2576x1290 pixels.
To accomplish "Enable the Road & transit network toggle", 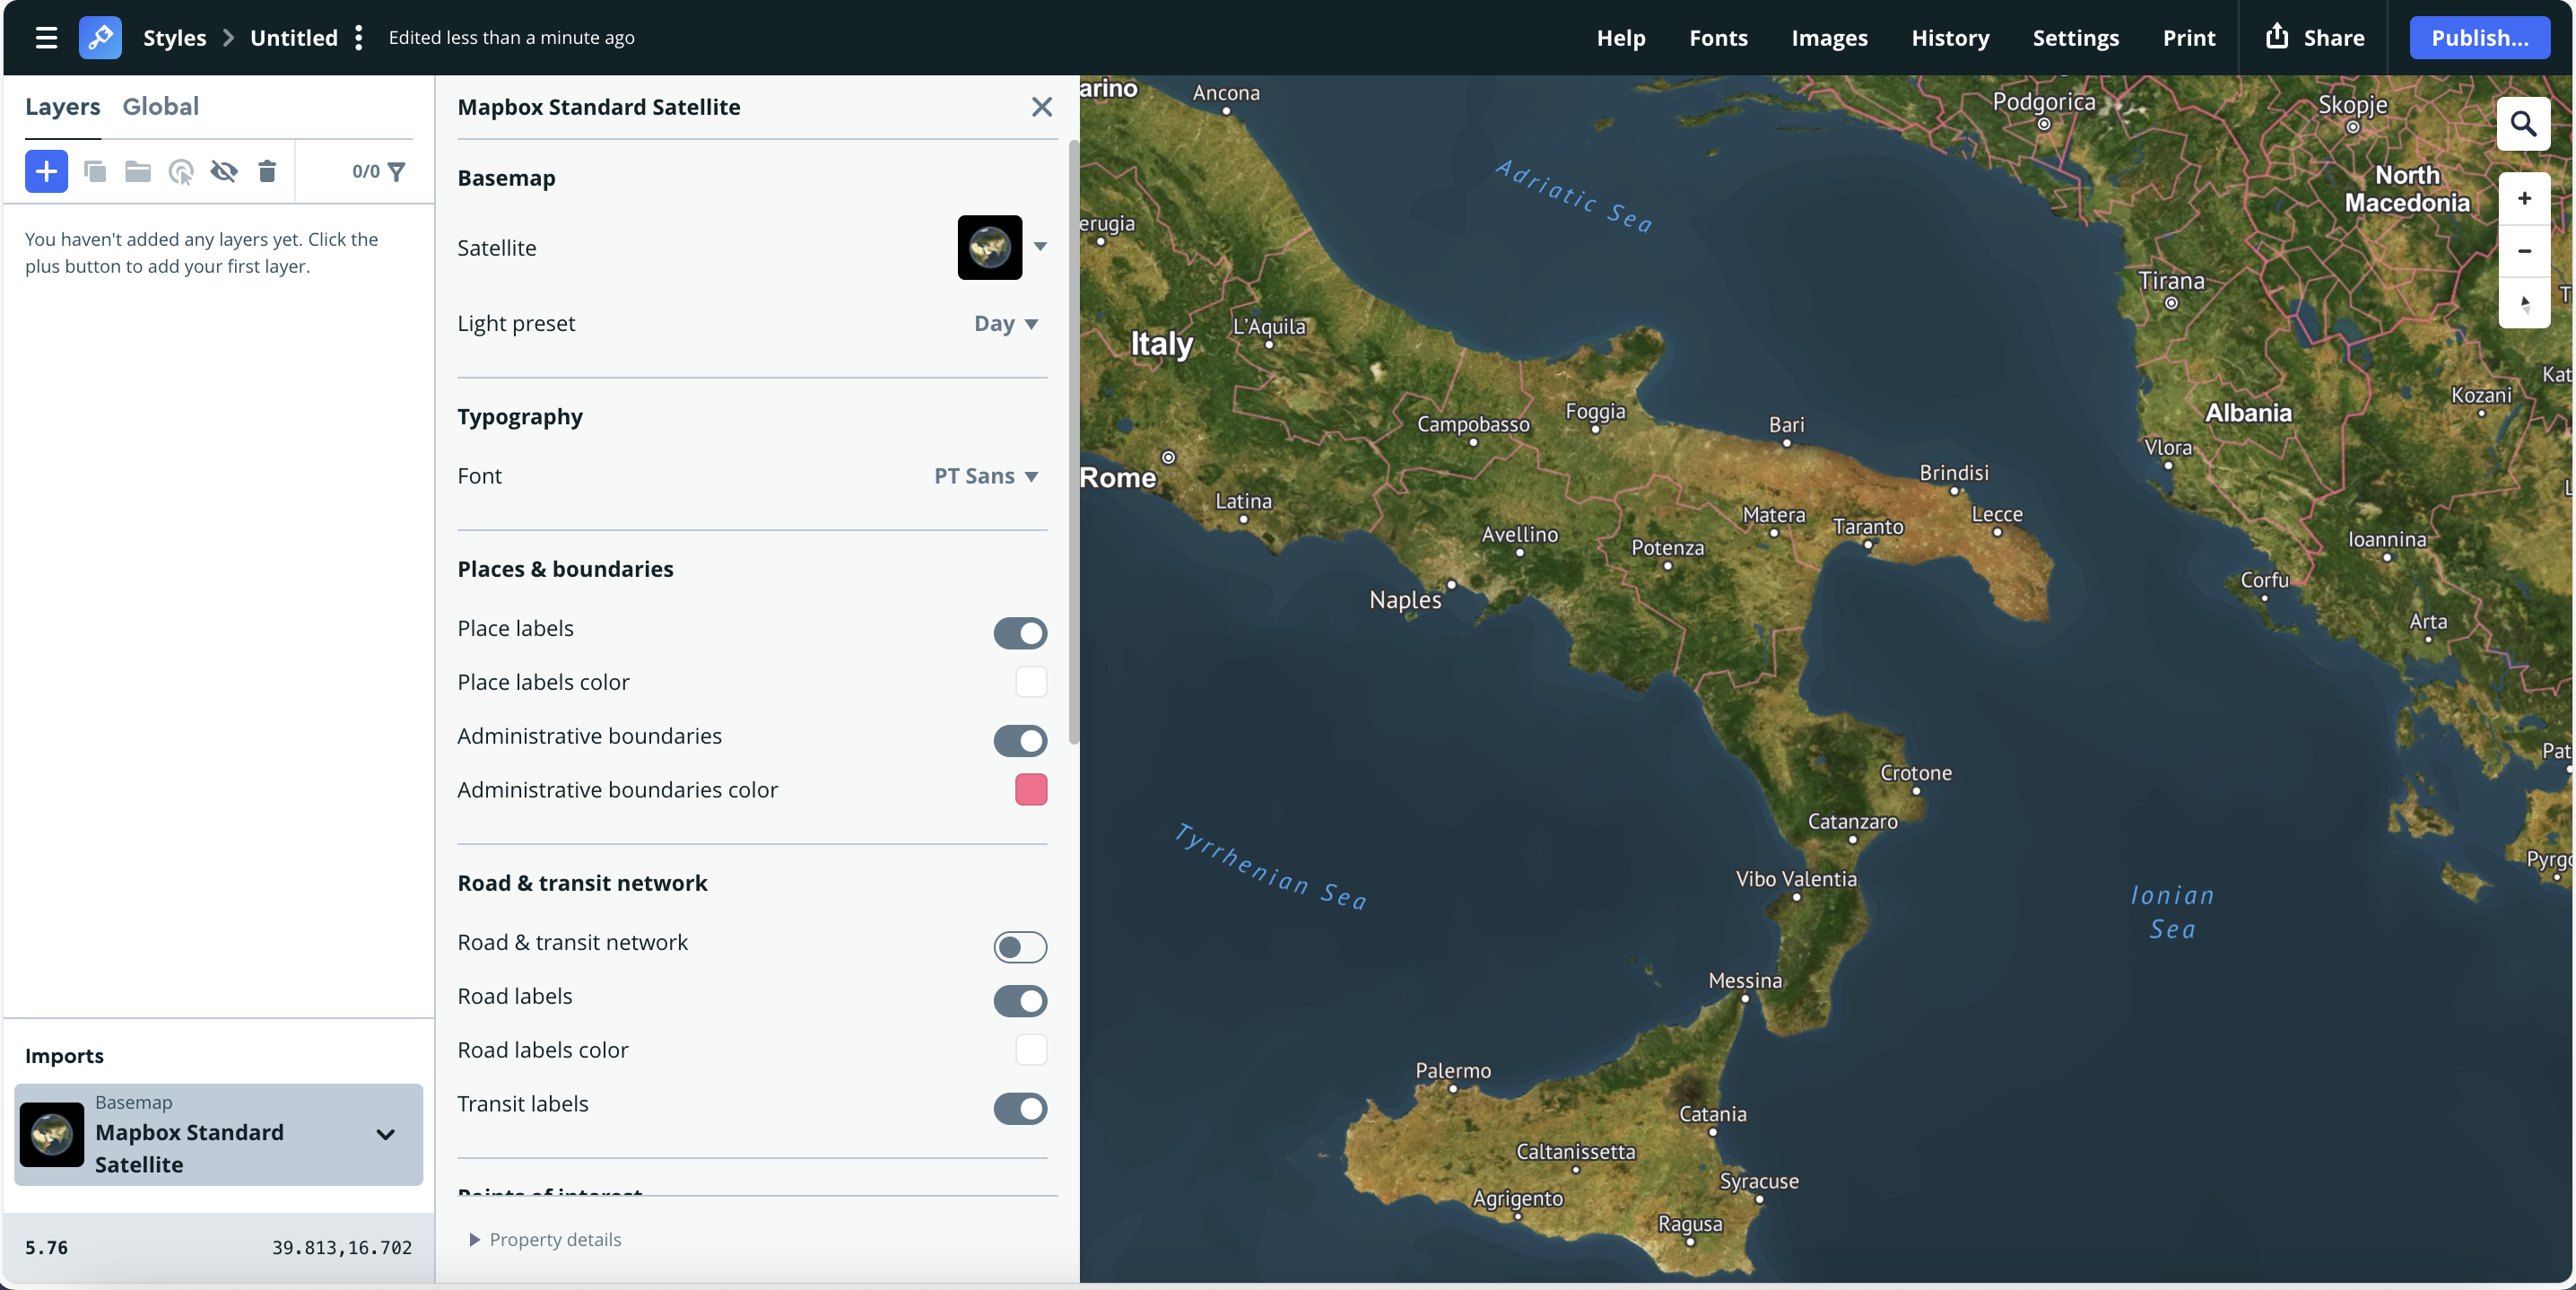I will point(1020,947).
